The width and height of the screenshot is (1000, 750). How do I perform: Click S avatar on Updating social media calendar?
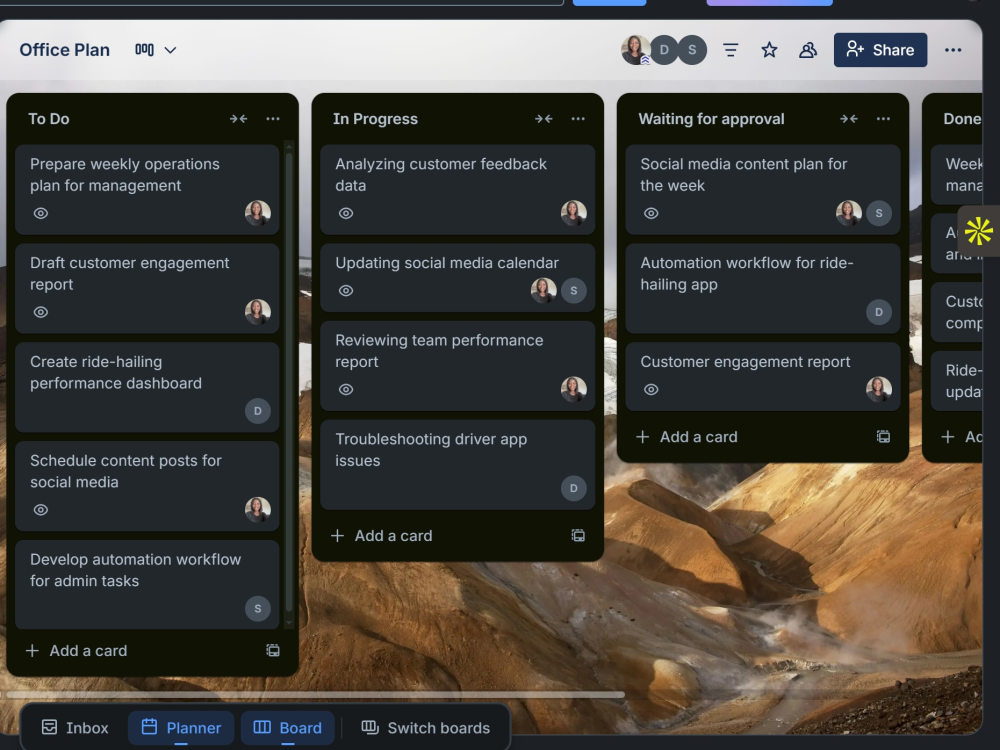[x=573, y=290]
